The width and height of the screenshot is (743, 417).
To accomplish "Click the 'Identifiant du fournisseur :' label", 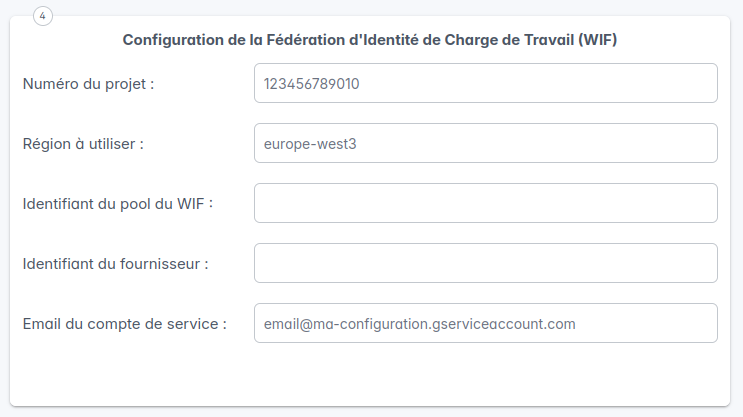I will tap(115, 264).
